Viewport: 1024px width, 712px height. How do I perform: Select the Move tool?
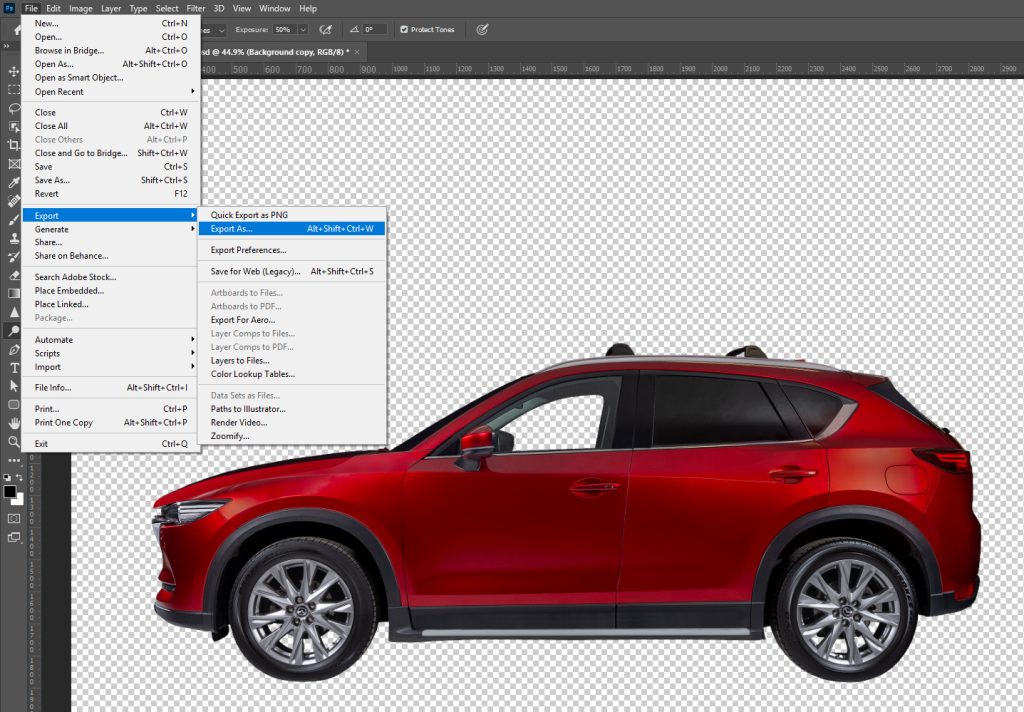pyautogui.click(x=14, y=72)
